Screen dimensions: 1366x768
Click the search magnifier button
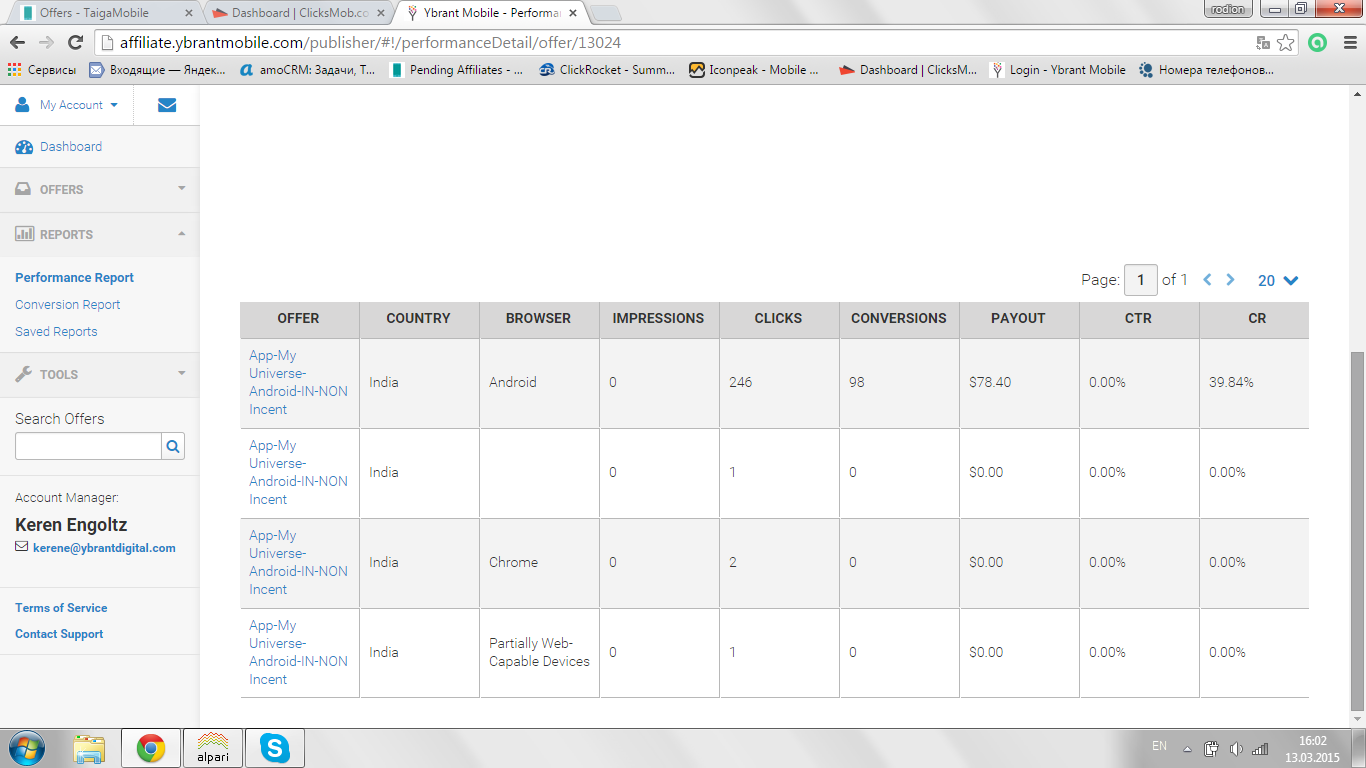173,446
